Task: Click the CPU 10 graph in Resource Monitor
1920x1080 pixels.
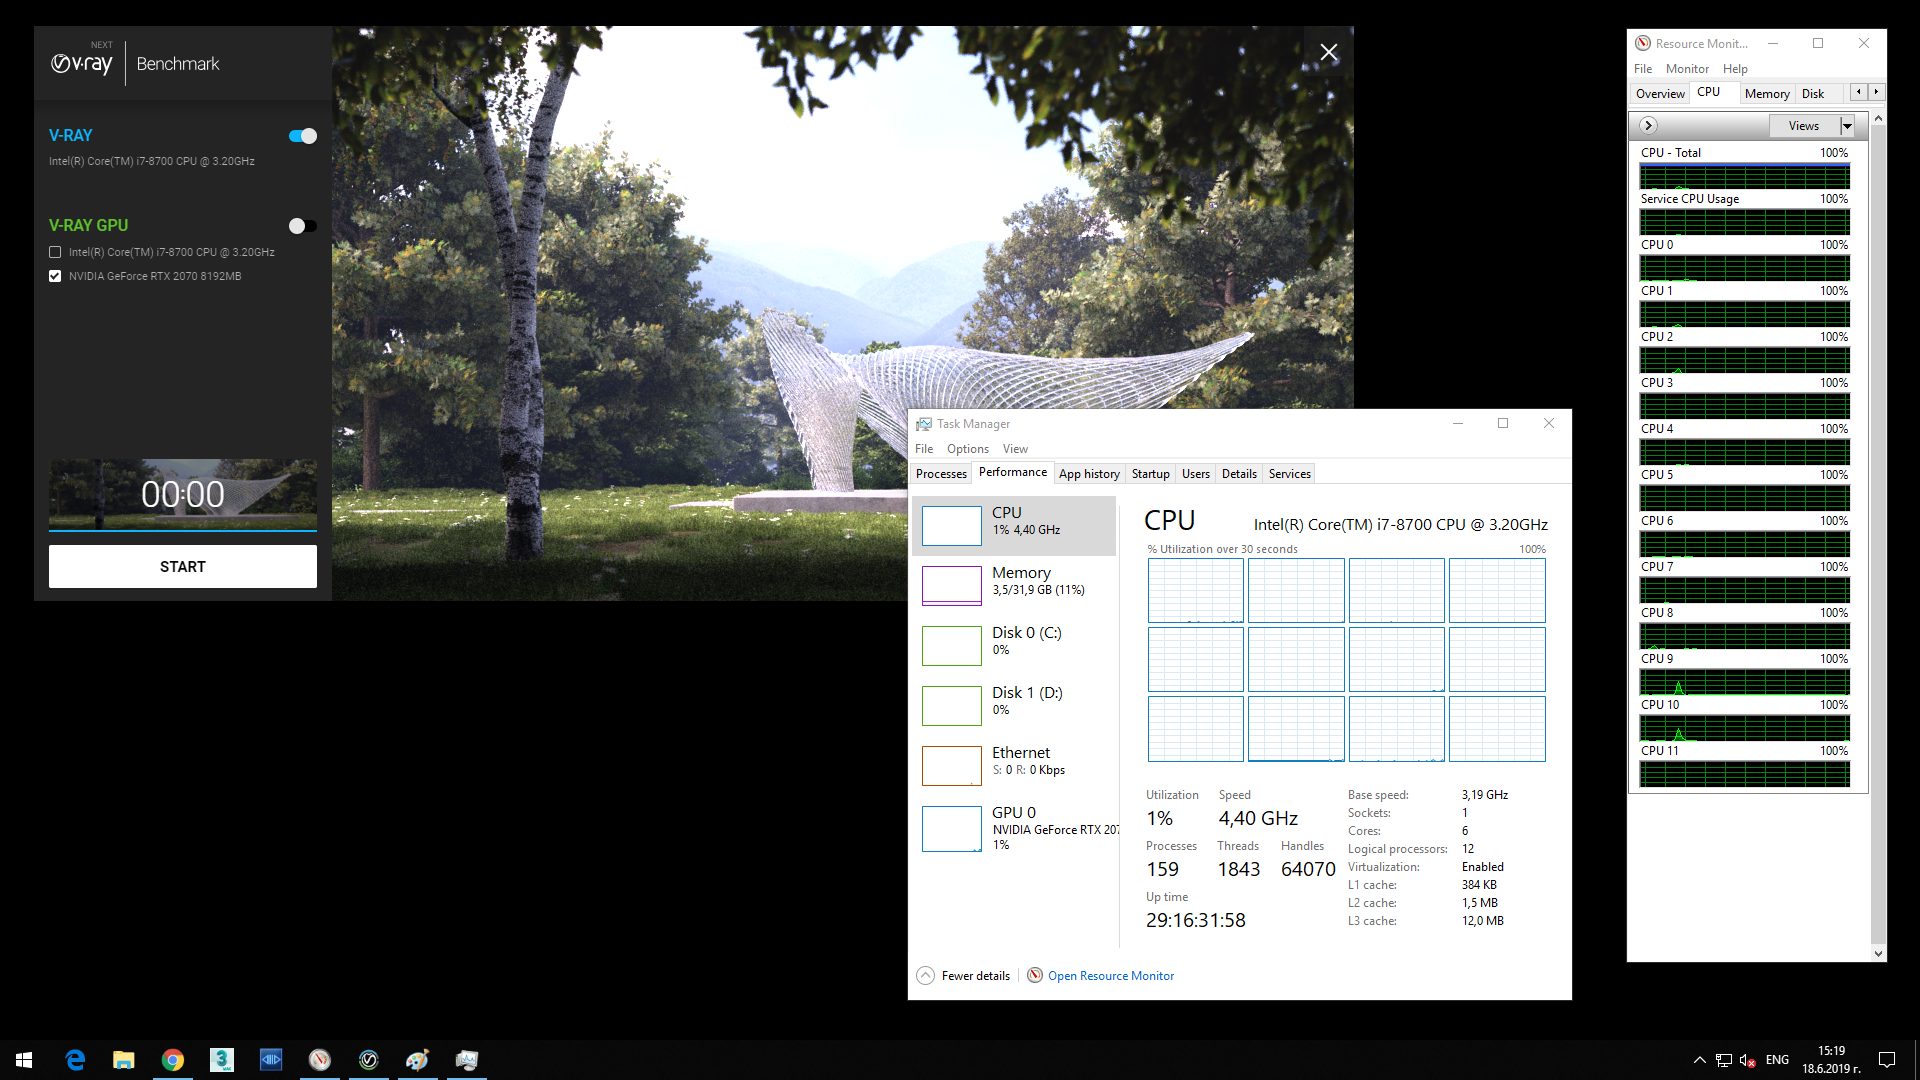Action: (1744, 728)
